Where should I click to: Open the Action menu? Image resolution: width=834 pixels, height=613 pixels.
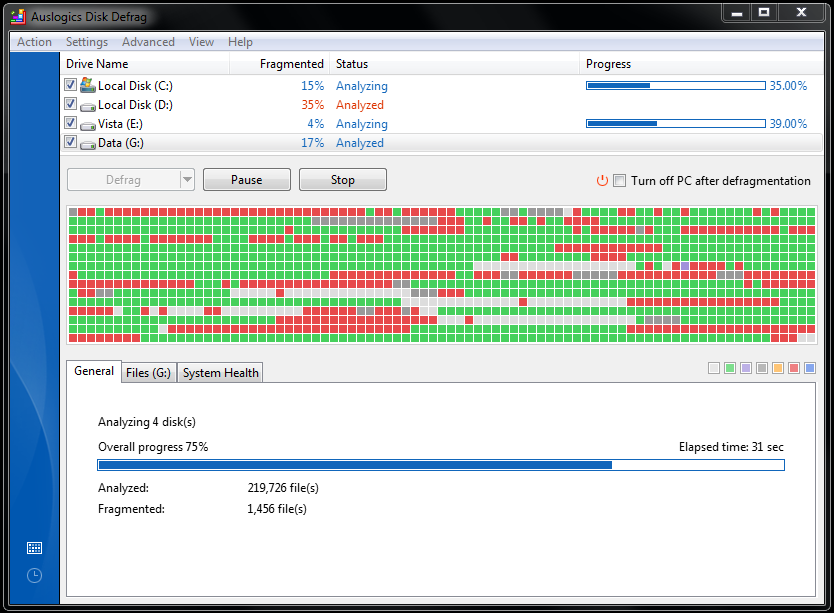[x=35, y=42]
